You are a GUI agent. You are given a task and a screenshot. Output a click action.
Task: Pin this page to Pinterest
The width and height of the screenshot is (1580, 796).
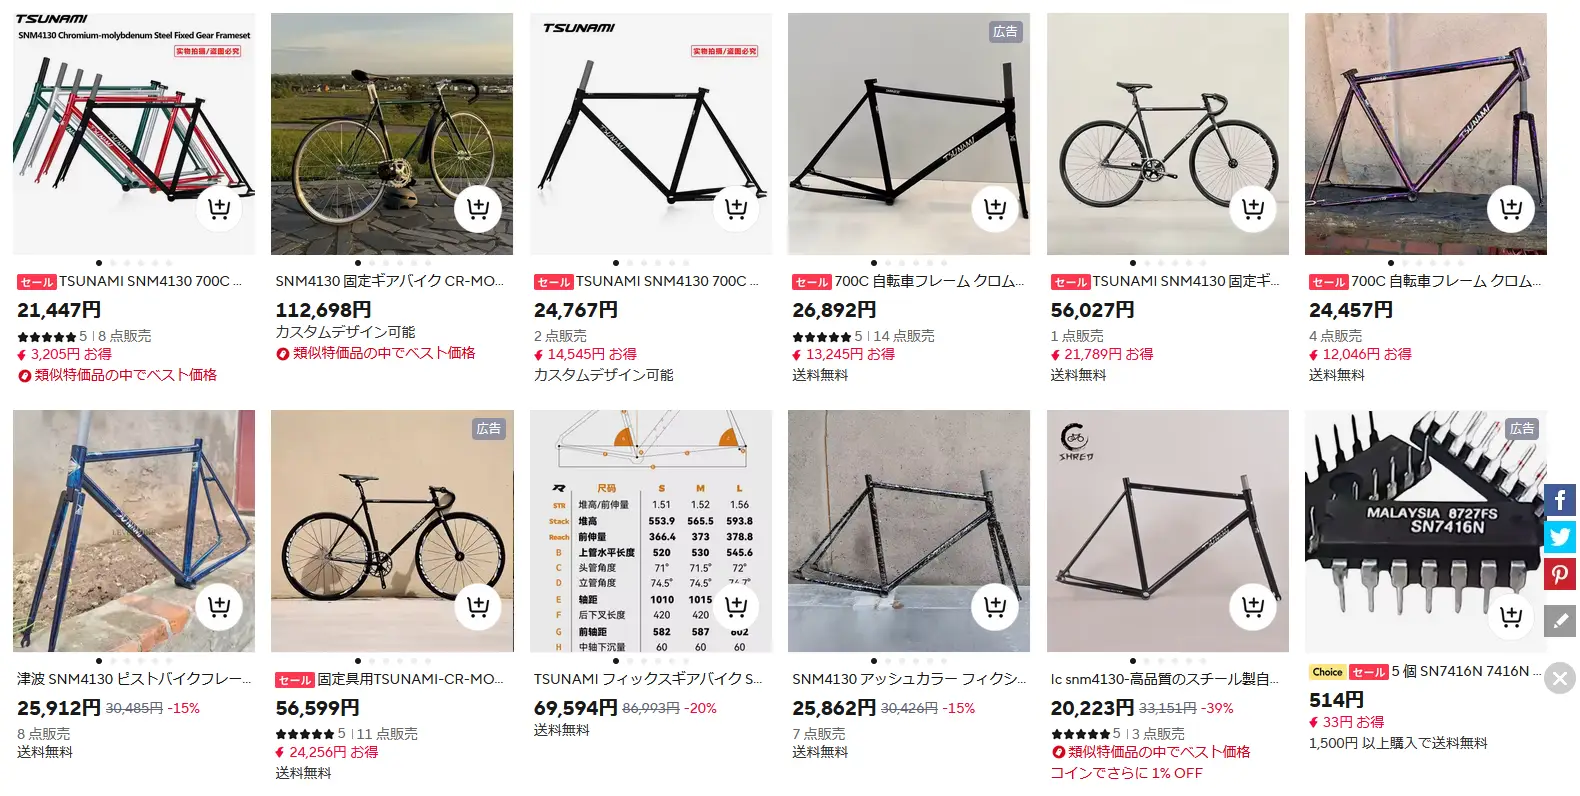point(1560,574)
